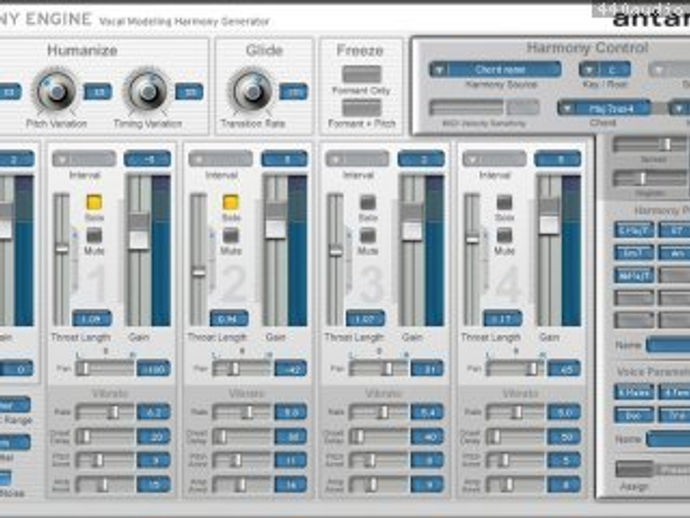690x518 pixels.
Task: Enable Solo on voice 4
Action: point(504,202)
